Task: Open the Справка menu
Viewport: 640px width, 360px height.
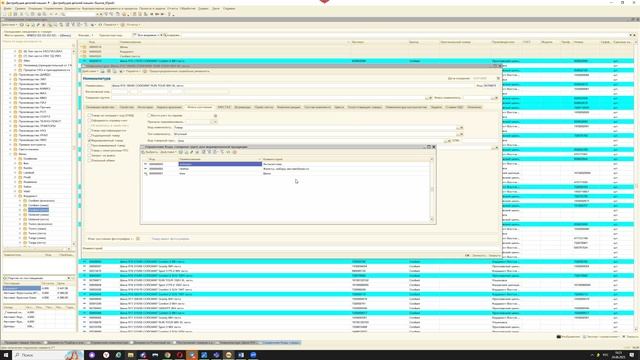Action: point(229,8)
